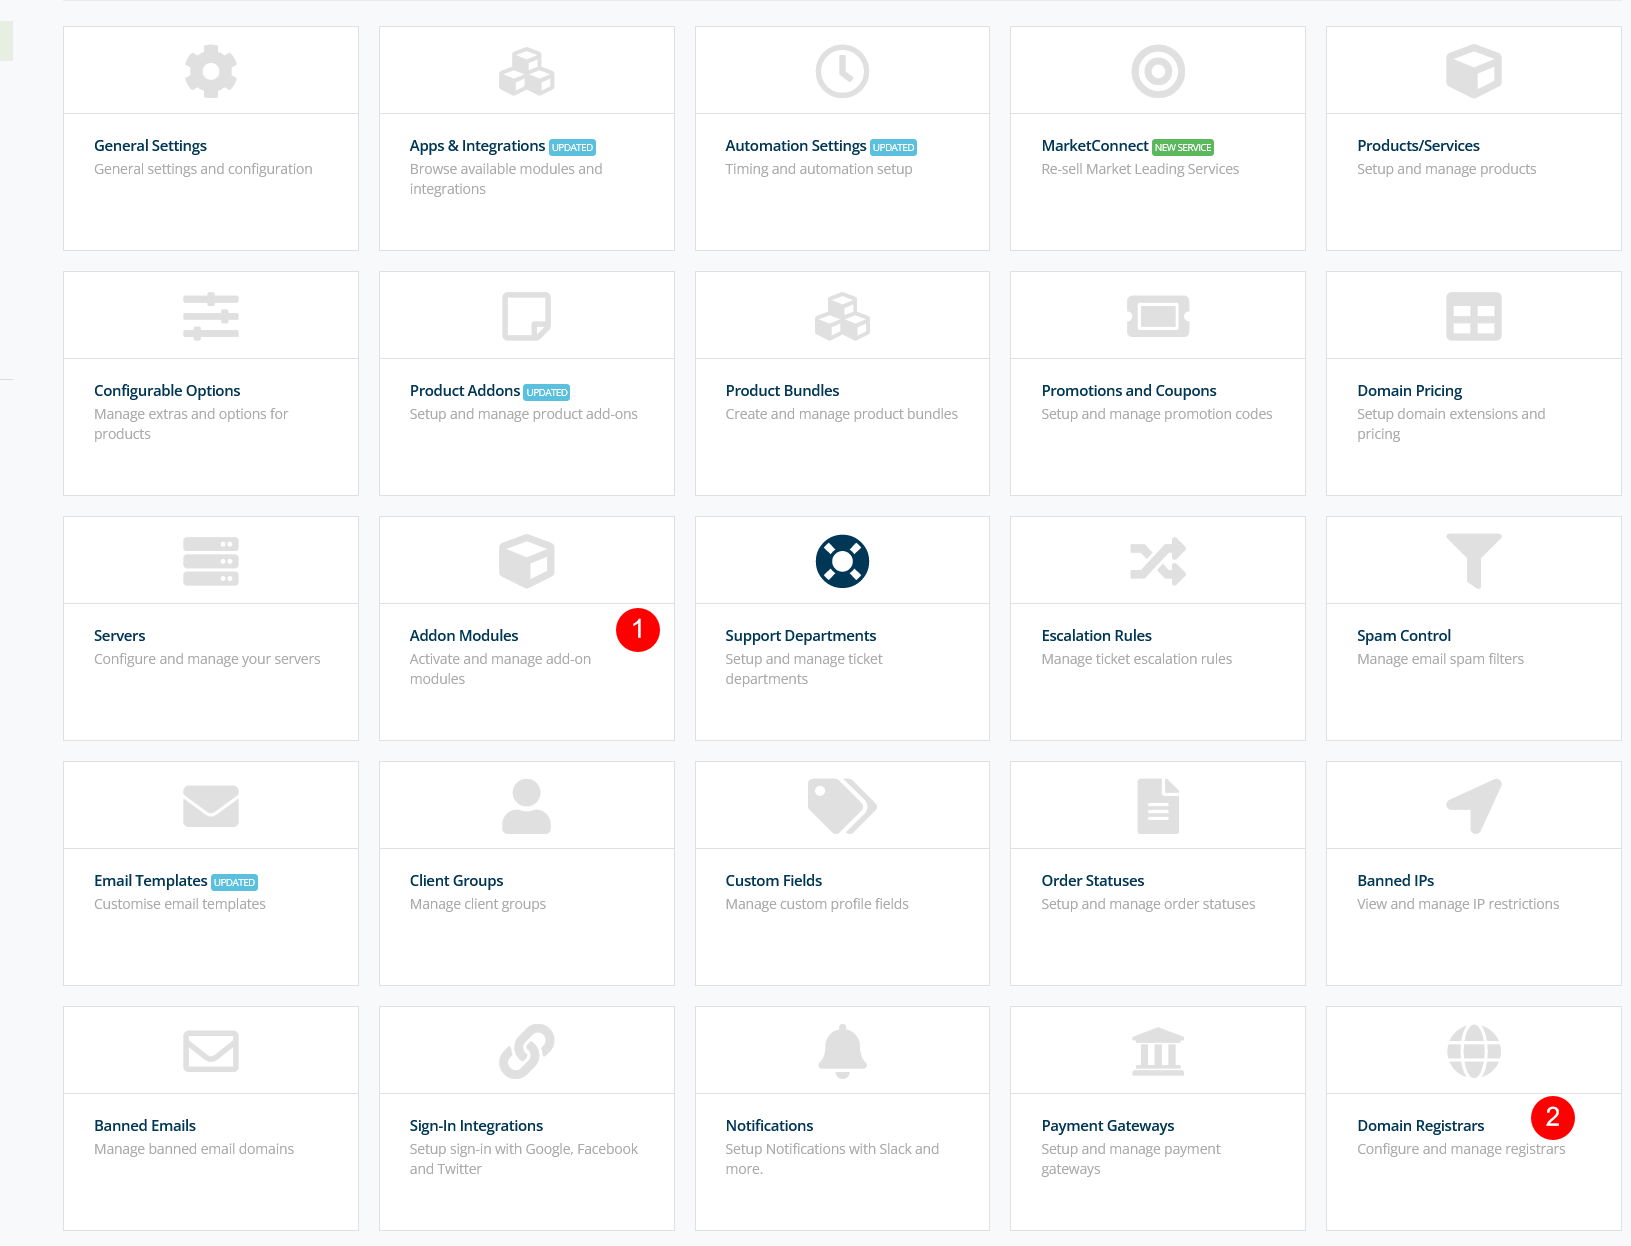Click the Escalation Rules shuffle icon
Screen dimensions: 1631x1246
click(x=1157, y=561)
